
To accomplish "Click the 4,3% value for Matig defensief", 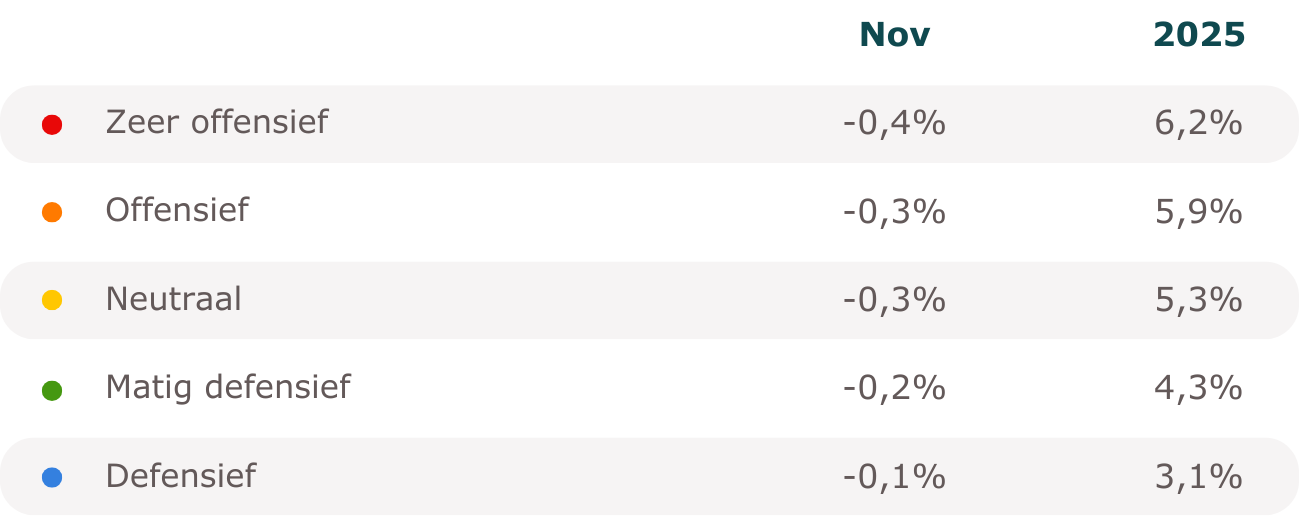I will [1198, 387].
